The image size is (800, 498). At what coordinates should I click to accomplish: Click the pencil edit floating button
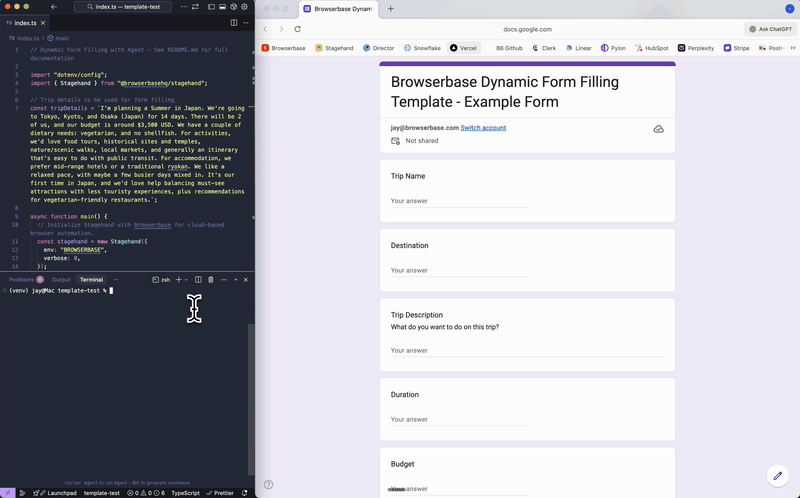click(777, 475)
